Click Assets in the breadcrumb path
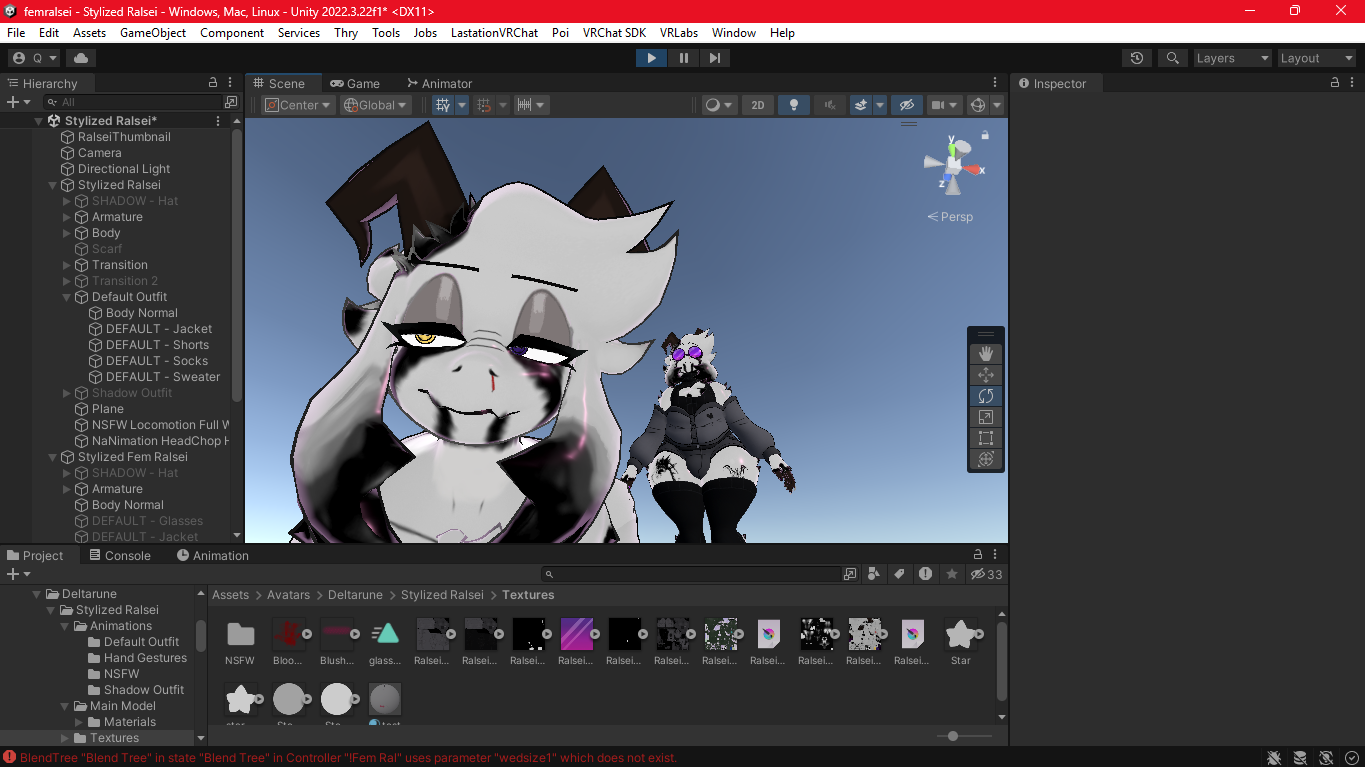Viewport: 1365px width, 767px height. click(x=230, y=595)
